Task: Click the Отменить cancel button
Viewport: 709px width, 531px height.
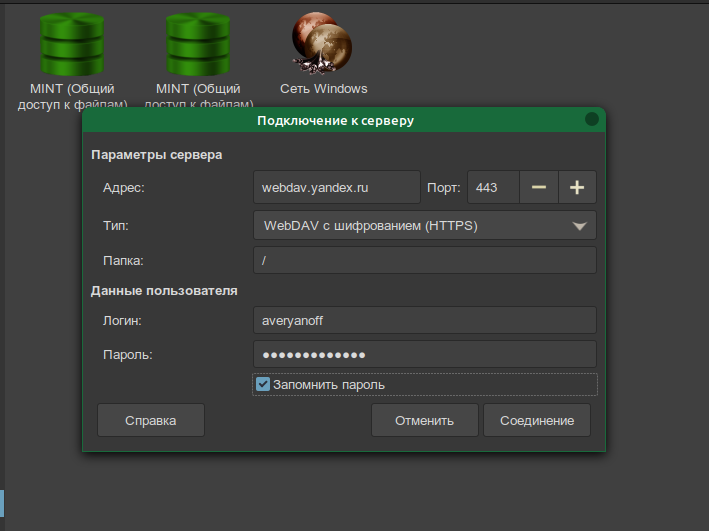Action: point(425,421)
